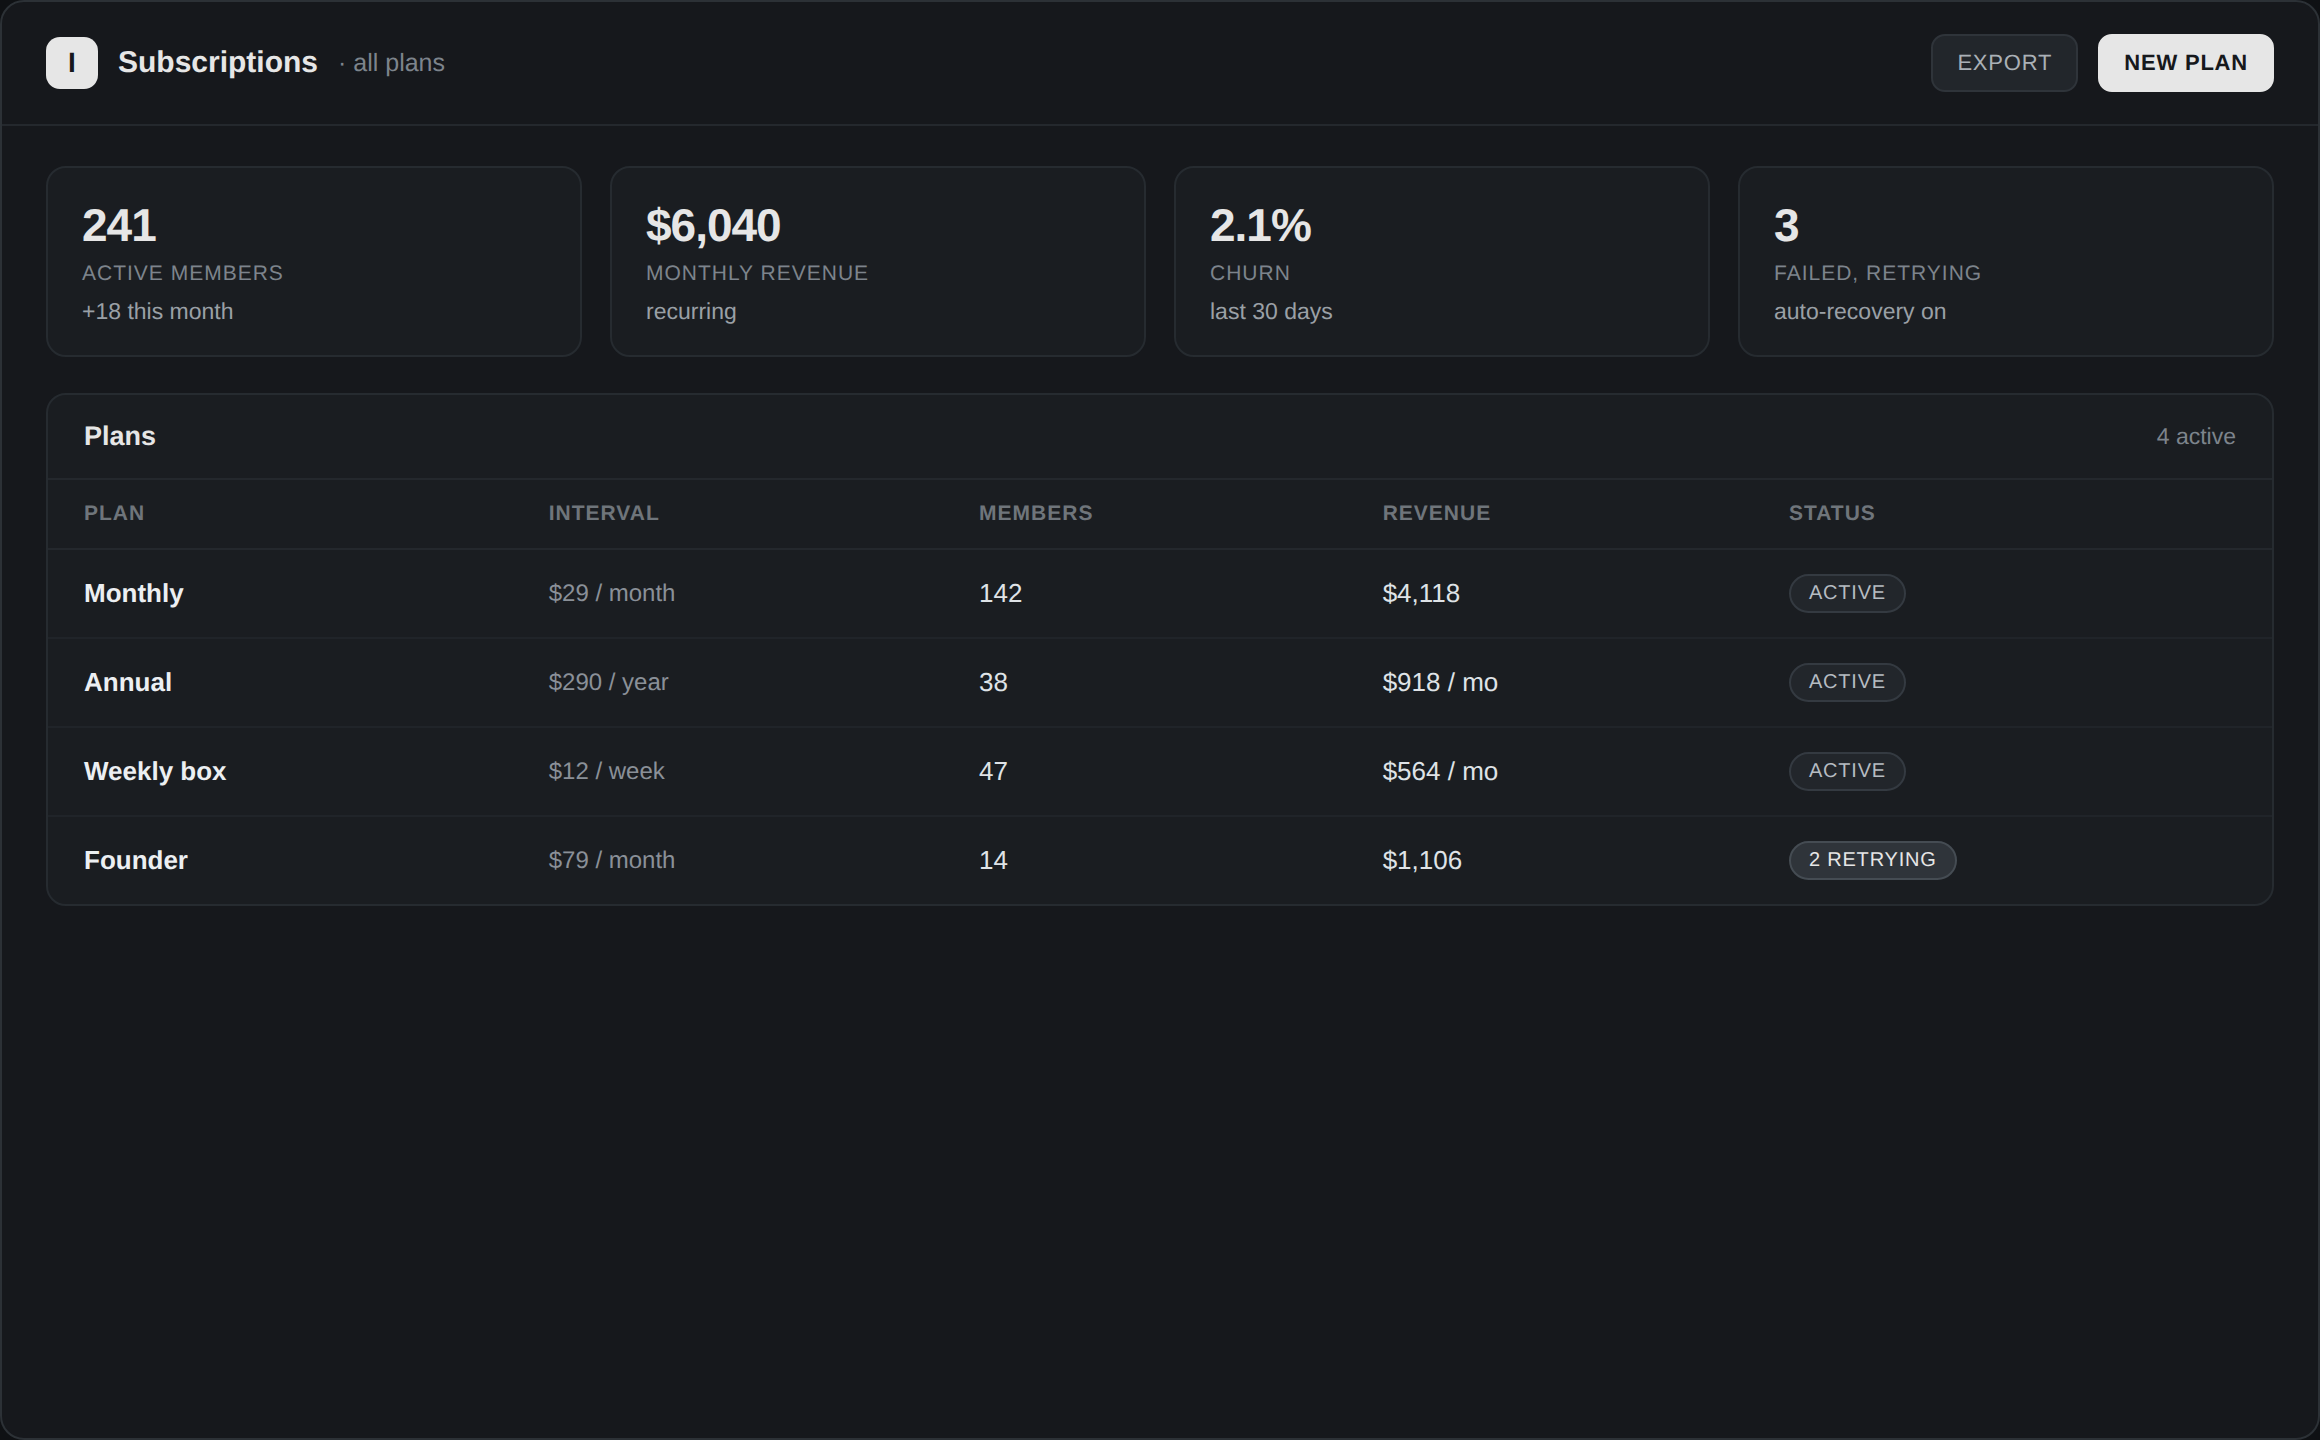
Task: Click the app logo icon beside Subscriptions
Action: click(x=72, y=63)
